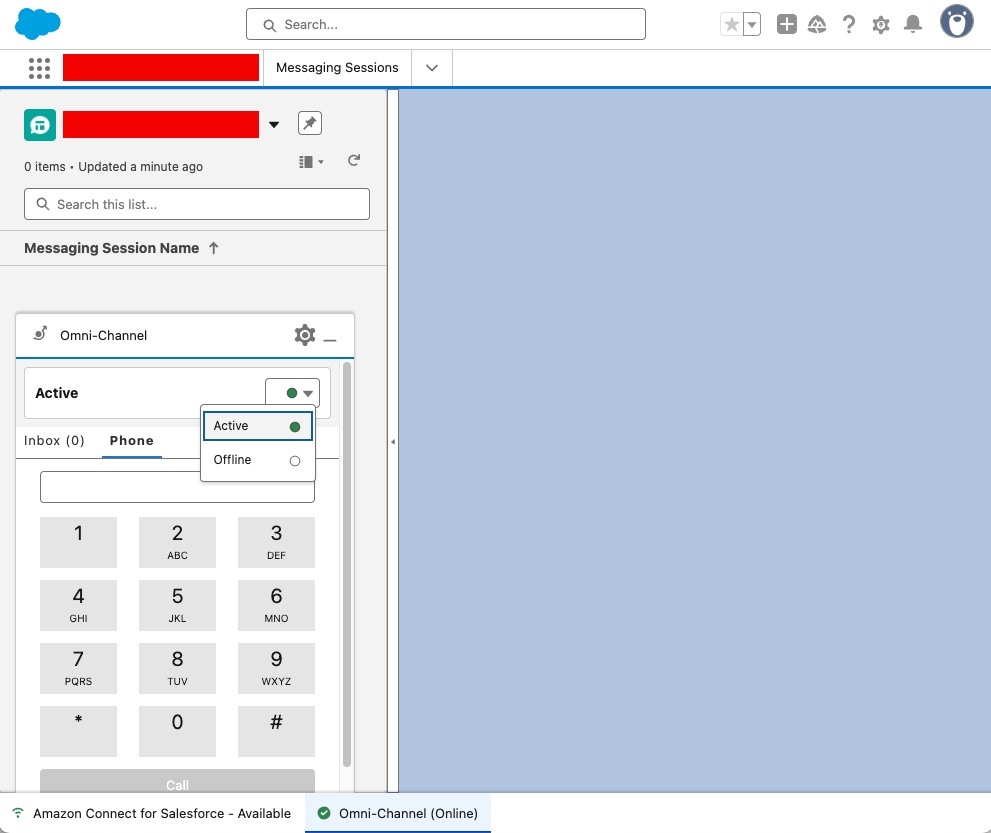Open Omni-Channel settings gear

click(x=305, y=335)
